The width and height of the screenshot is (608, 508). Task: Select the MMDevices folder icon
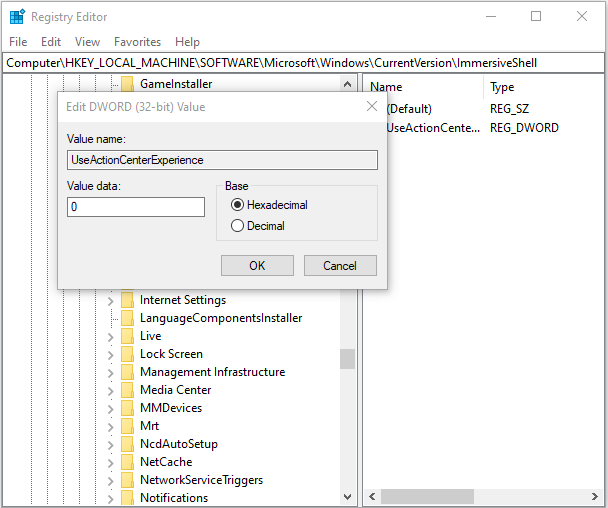tap(127, 408)
